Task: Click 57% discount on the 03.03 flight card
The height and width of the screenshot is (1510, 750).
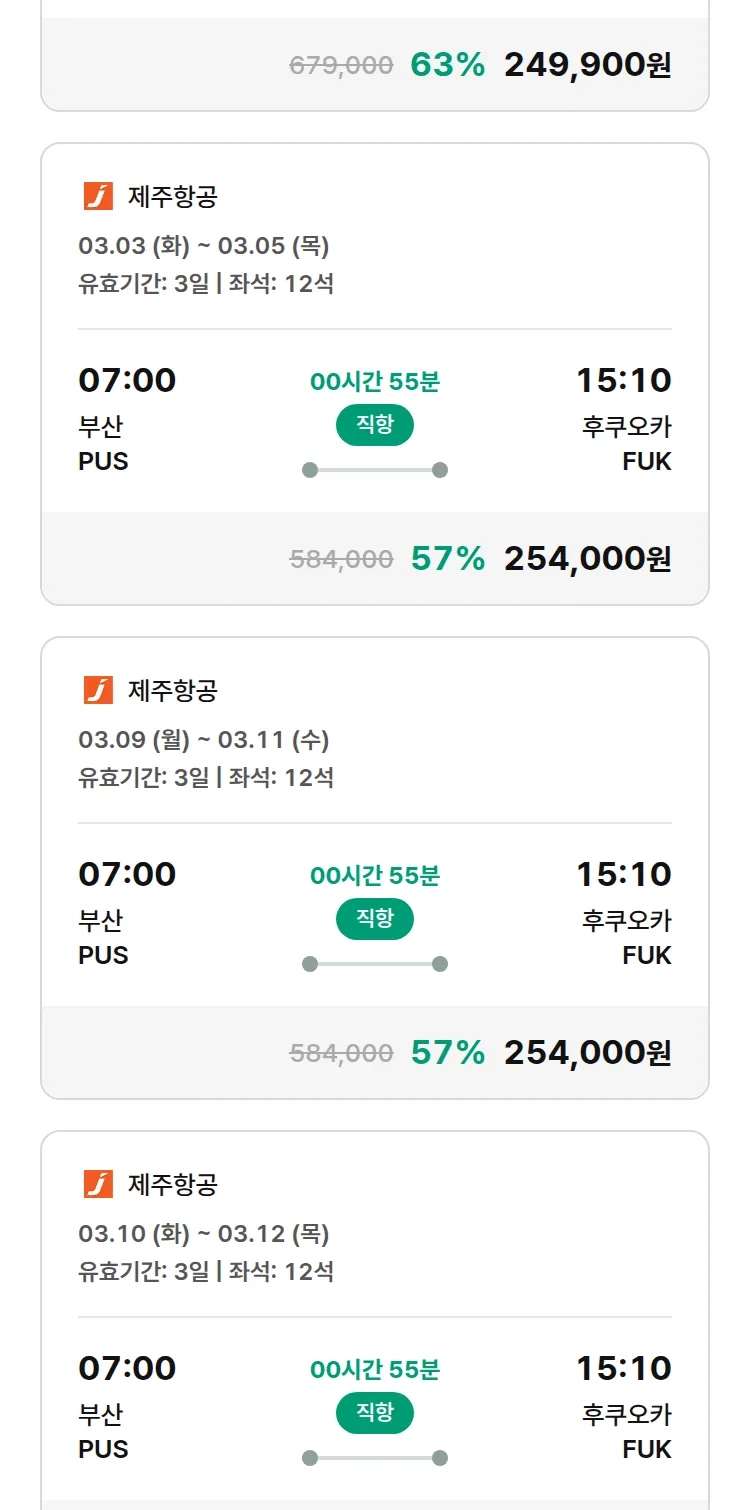Action: 447,559
